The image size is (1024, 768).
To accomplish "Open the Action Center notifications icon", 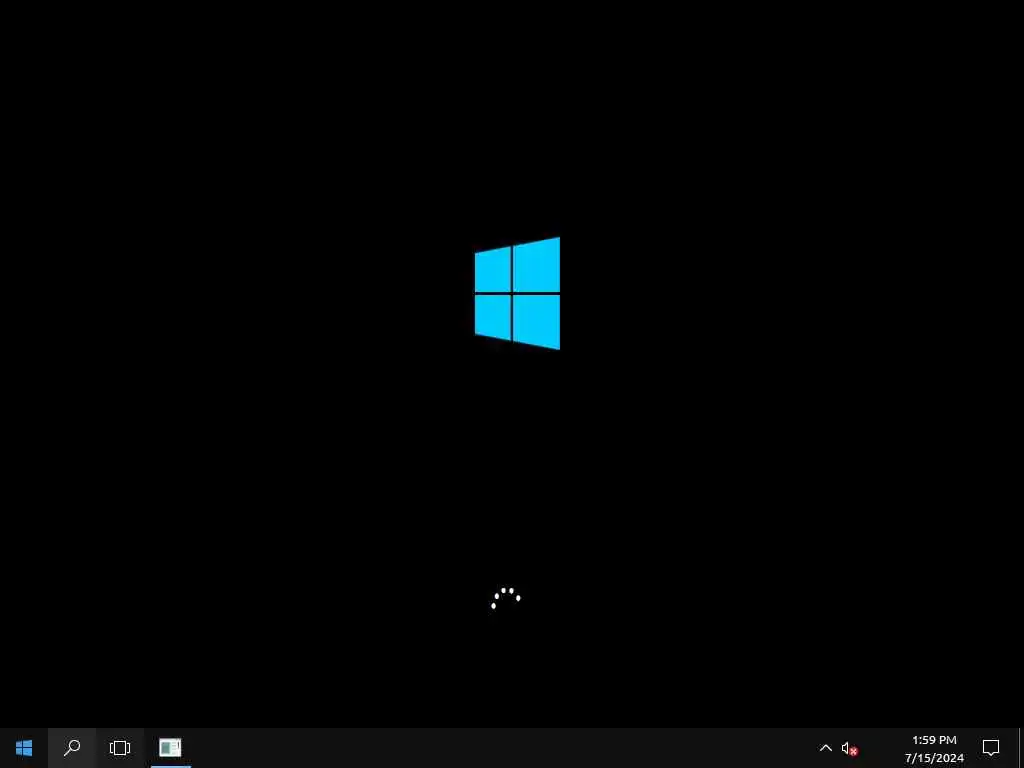I will pos(991,748).
